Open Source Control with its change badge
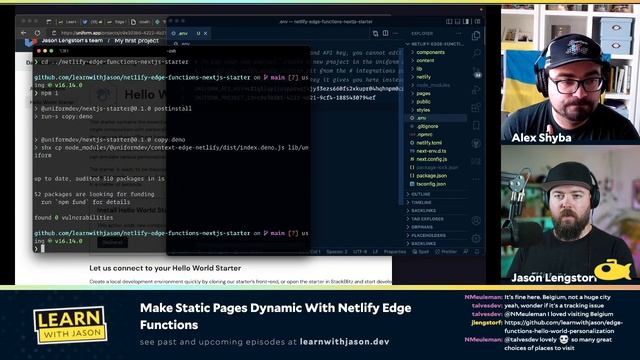This screenshot has height=360, width=640. [x=476, y=73]
